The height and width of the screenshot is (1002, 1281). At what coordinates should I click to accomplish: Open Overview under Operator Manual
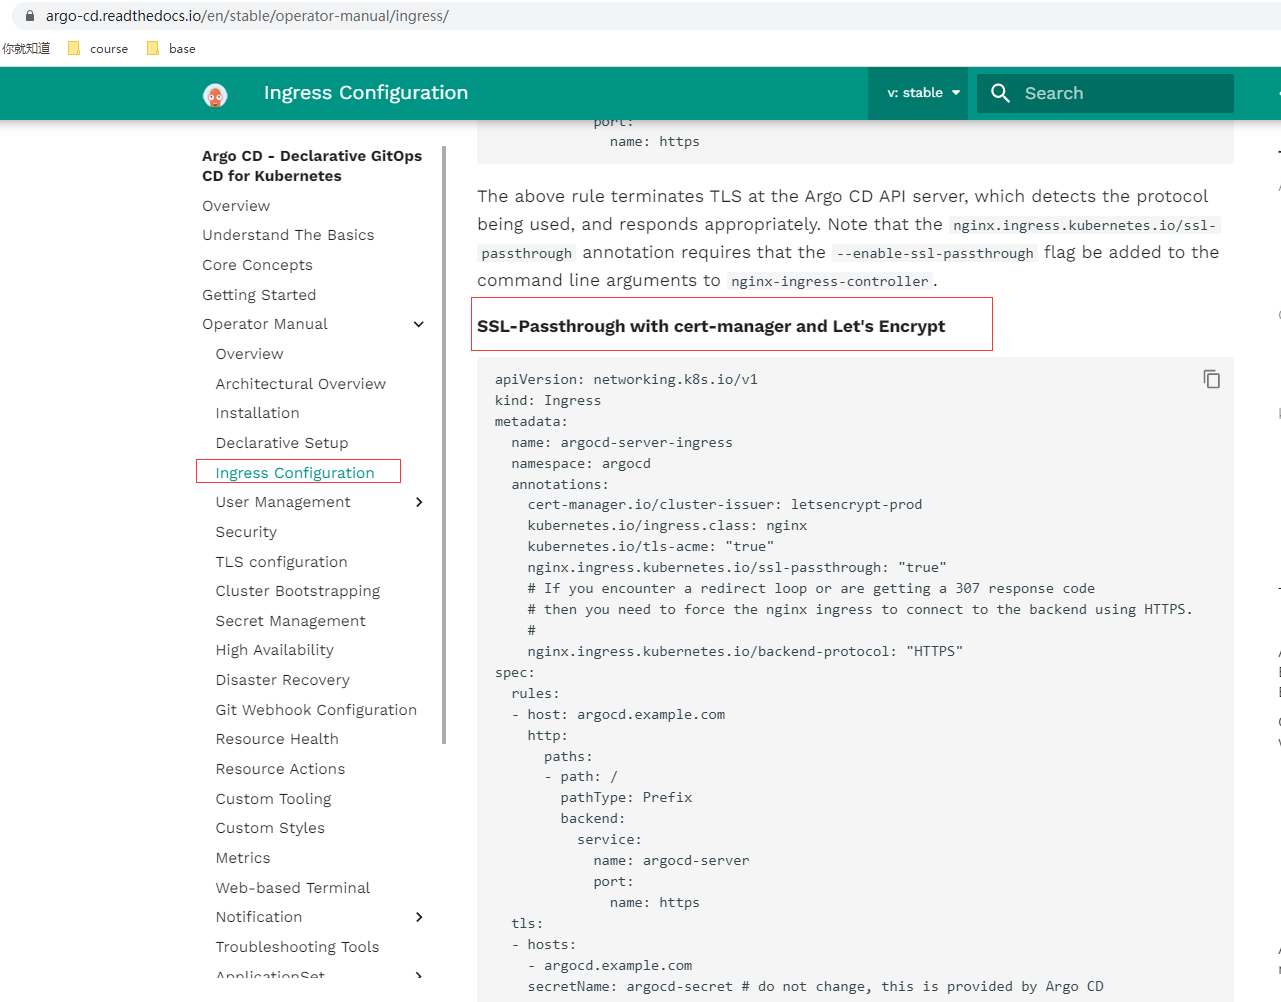(249, 354)
